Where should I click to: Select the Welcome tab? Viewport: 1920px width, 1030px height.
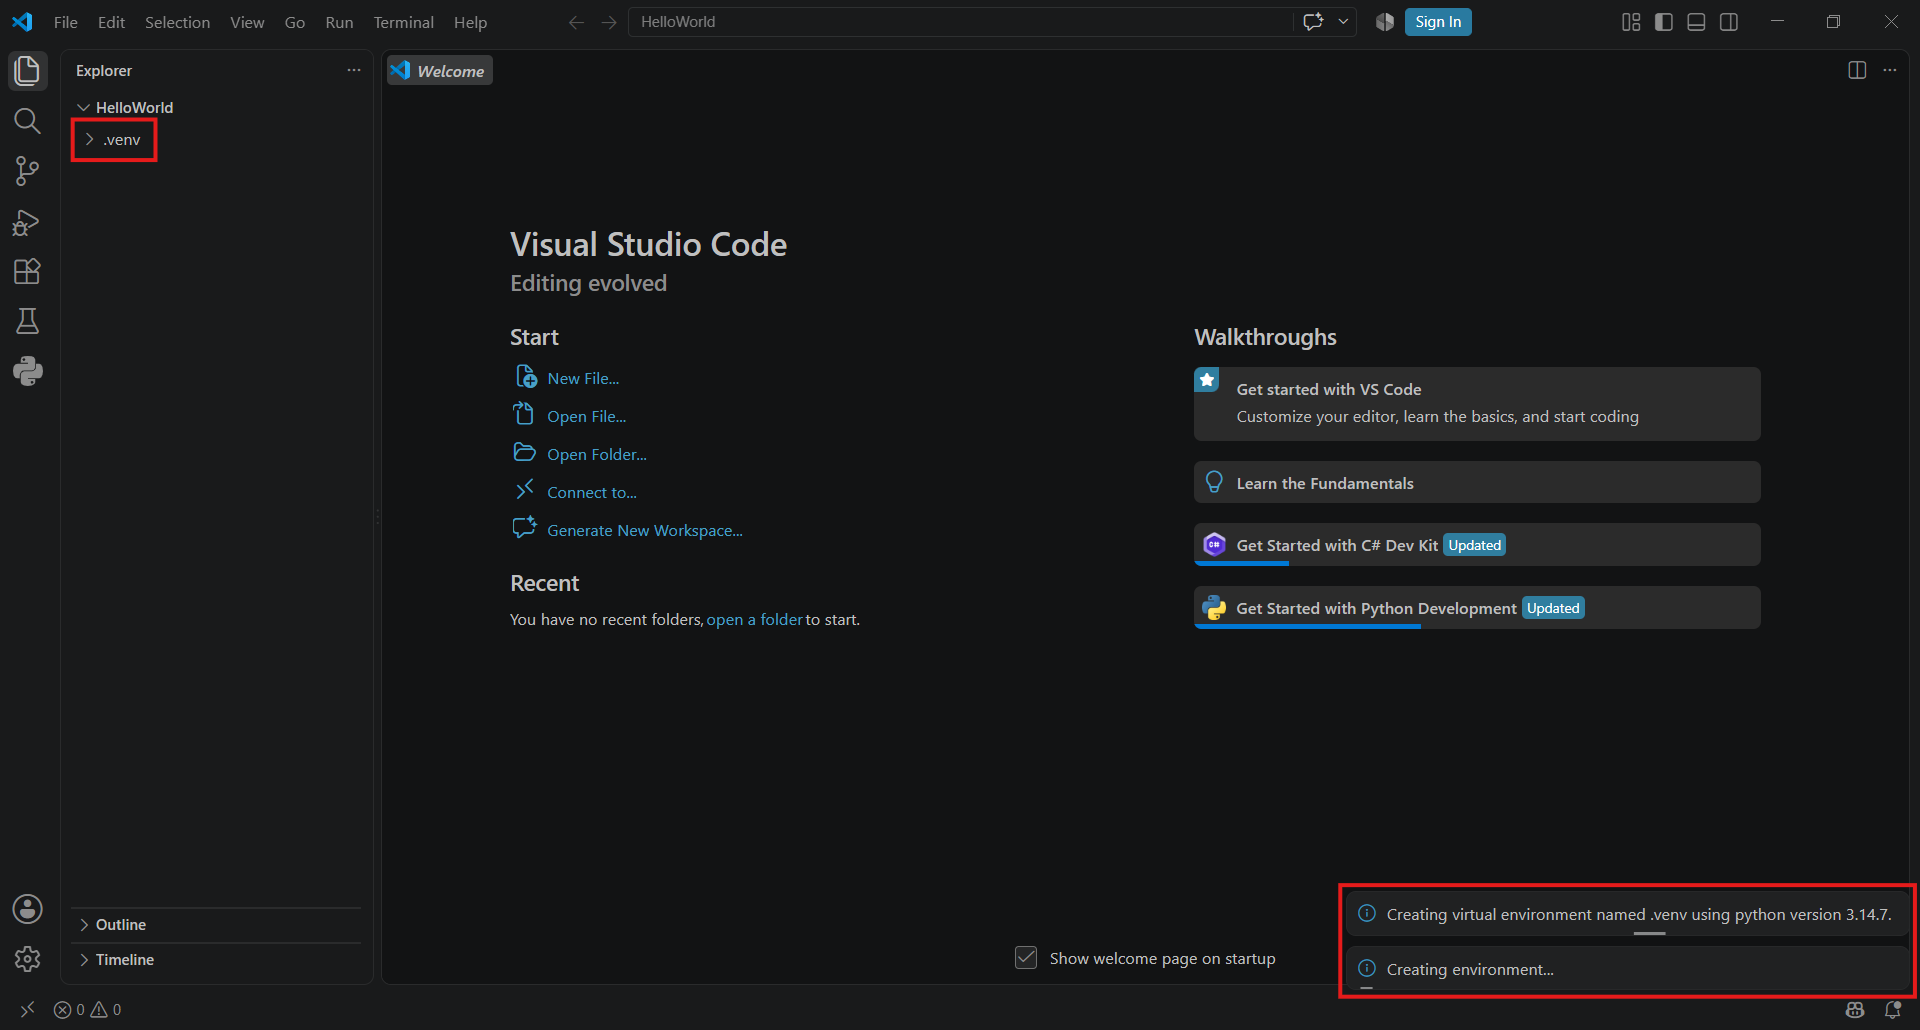[x=440, y=71]
